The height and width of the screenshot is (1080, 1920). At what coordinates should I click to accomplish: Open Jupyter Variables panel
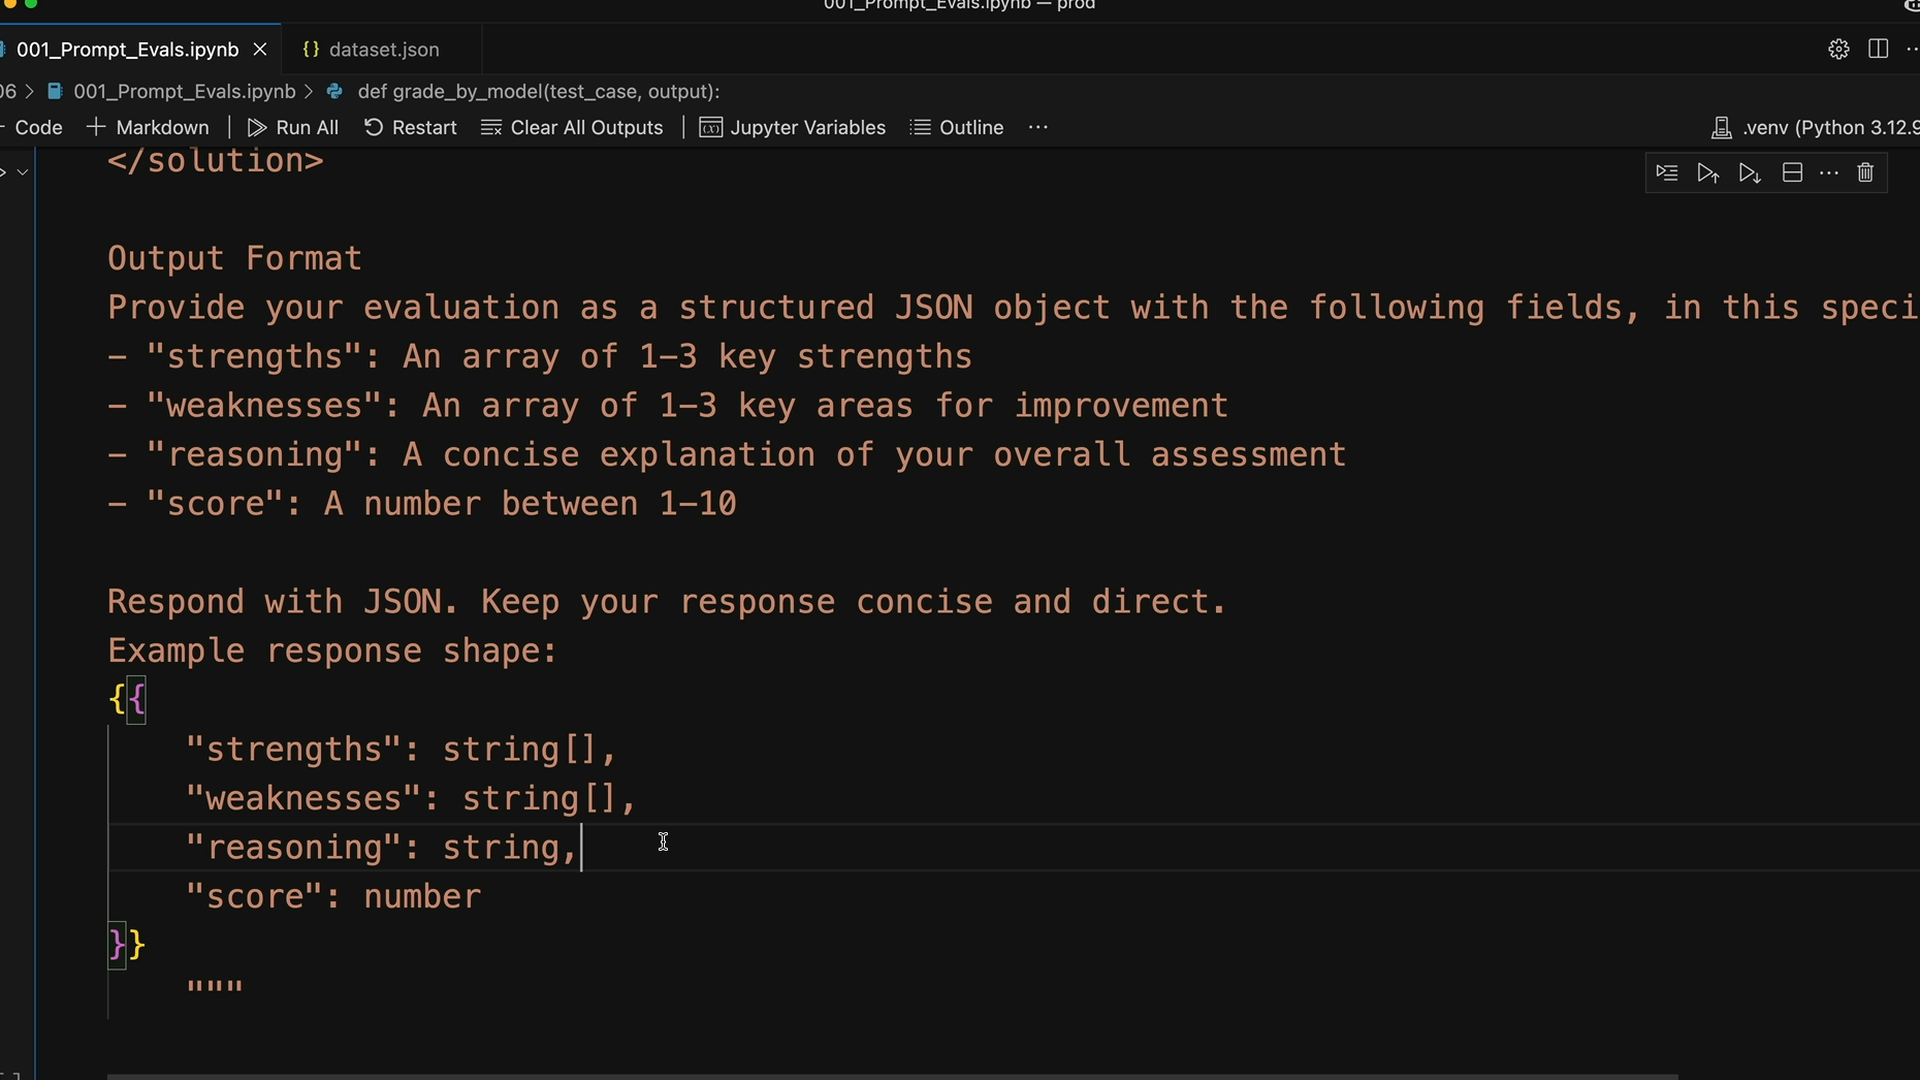792,127
